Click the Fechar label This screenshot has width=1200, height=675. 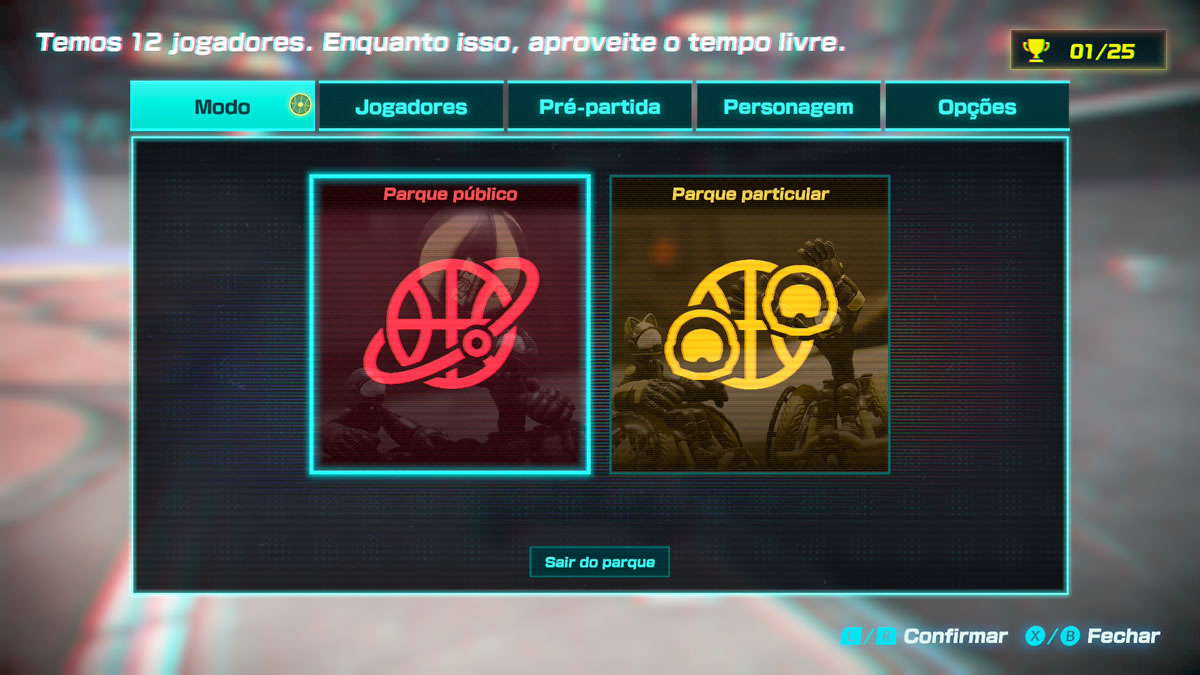click(1124, 636)
